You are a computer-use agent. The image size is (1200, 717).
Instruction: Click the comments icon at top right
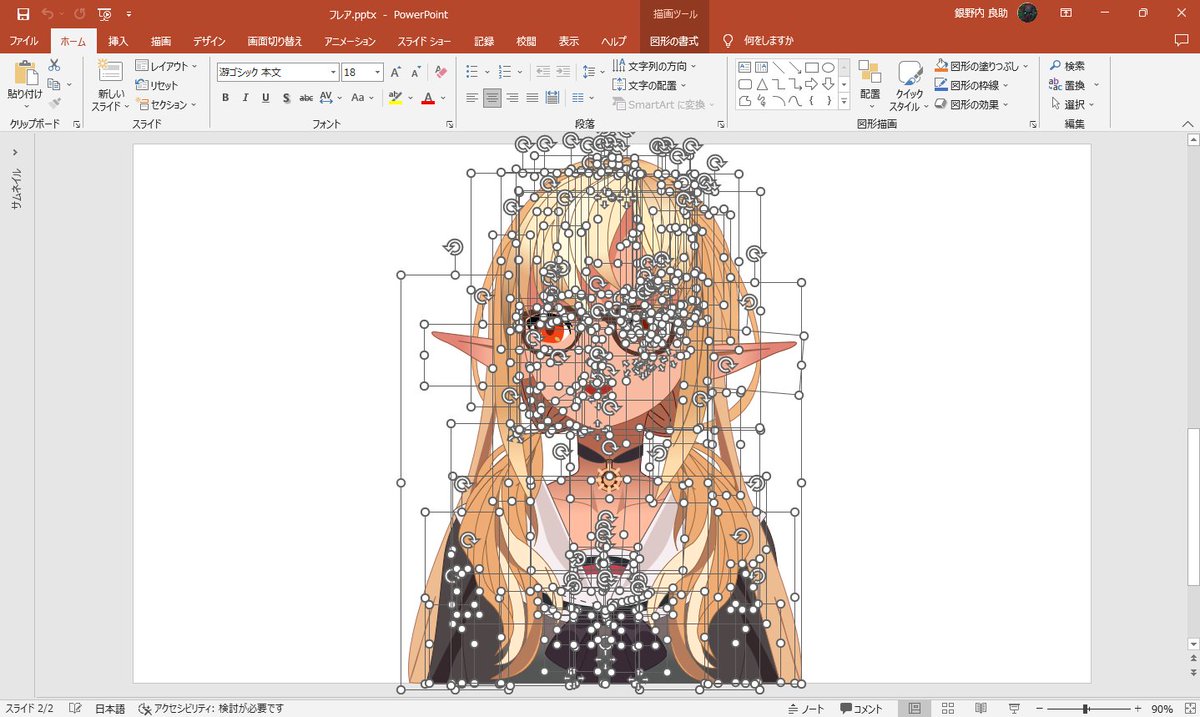coord(1181,41)
